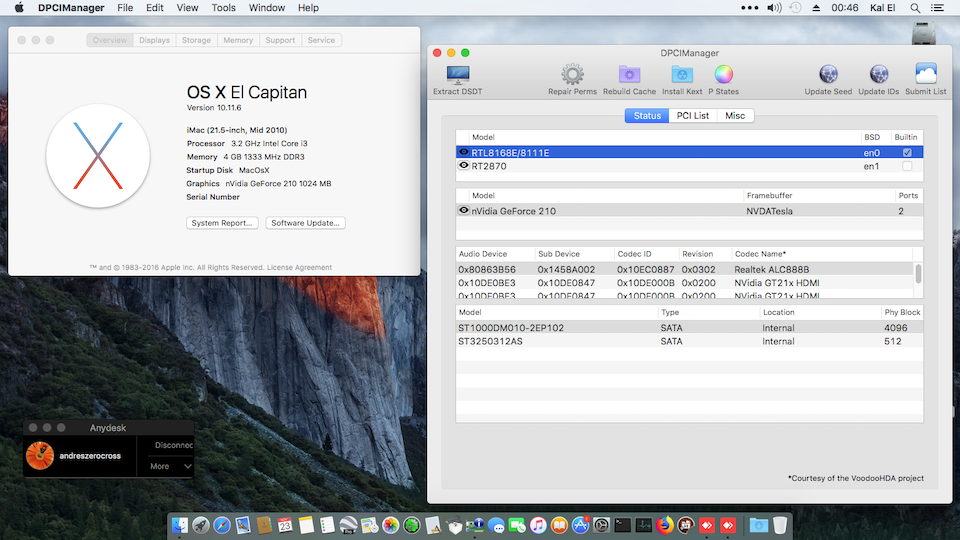Click the Software Update... button
The height and width of the screenshot is (540, 960).
(306, 223)
